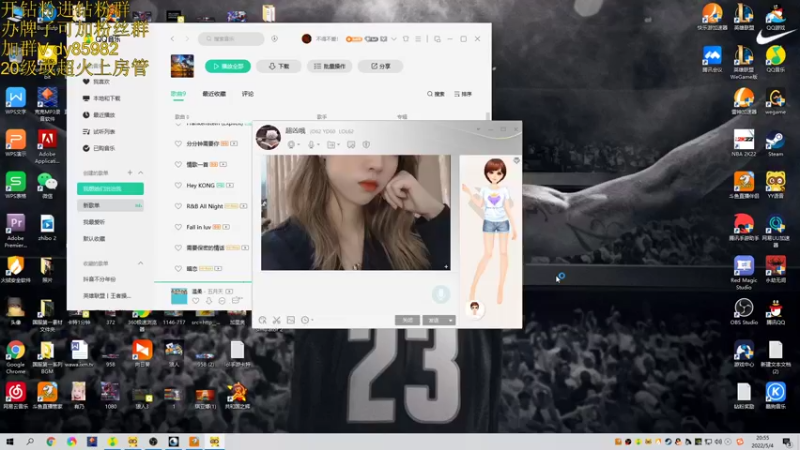Focus the QQ Music search box
The image size is (800, 450).
(231, 39)
